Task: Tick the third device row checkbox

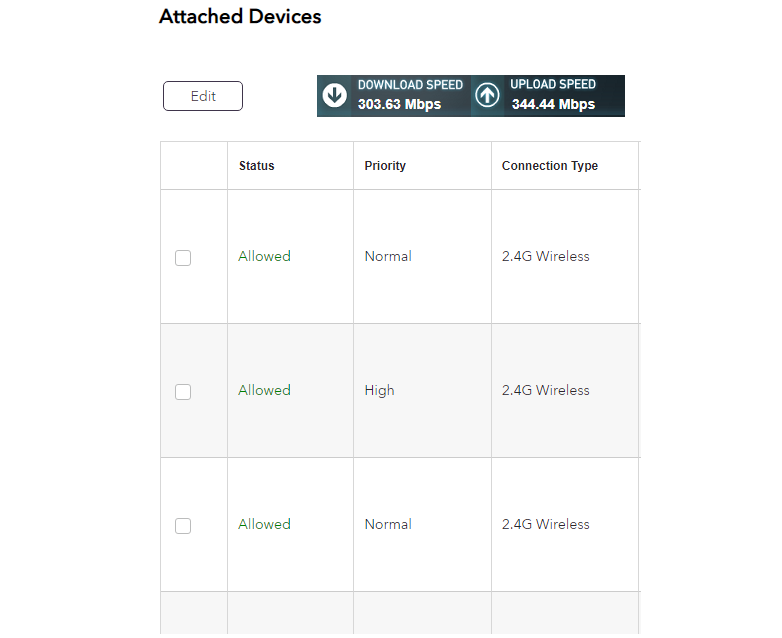Action: tap(183, 526)
